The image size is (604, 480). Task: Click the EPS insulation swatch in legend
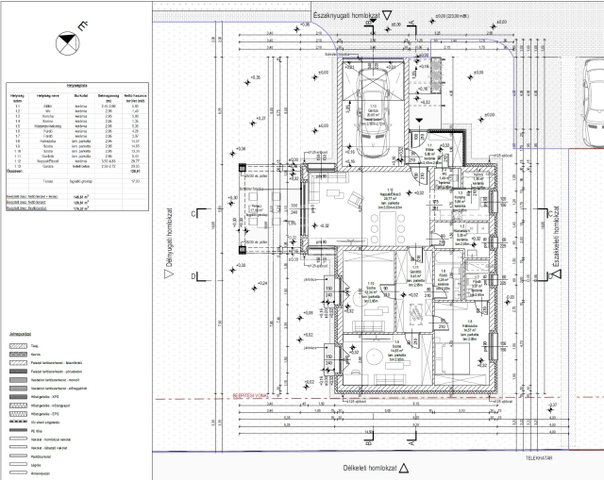pos(18,414)
